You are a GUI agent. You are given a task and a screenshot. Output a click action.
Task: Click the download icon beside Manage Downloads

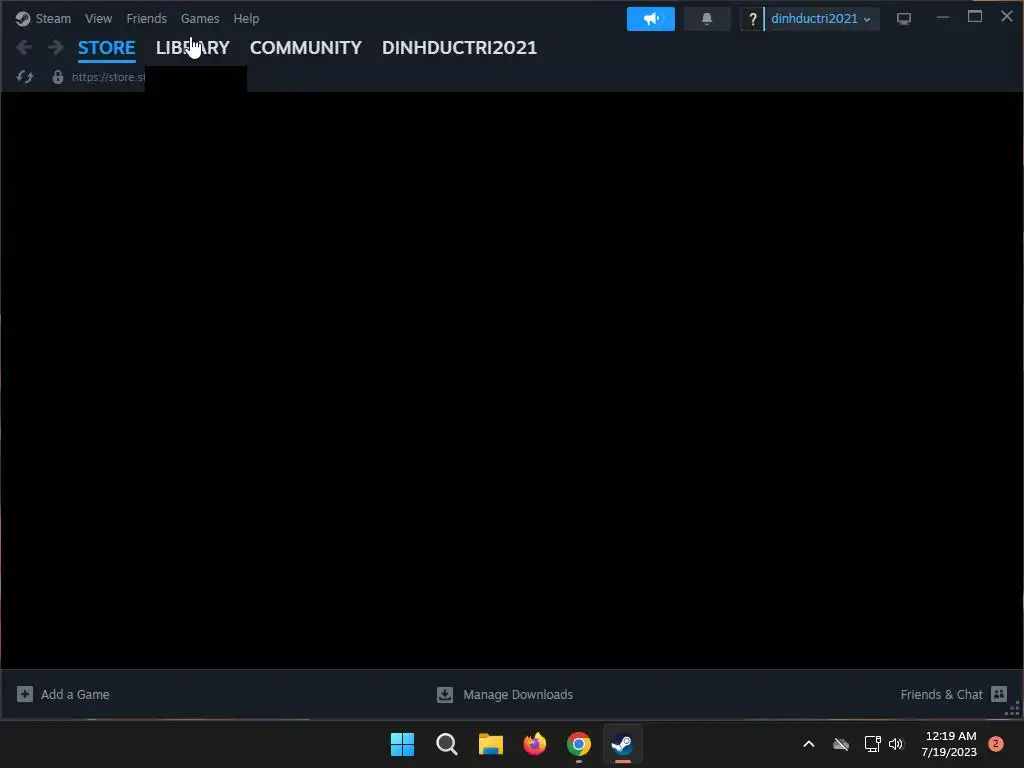point(445,694)
